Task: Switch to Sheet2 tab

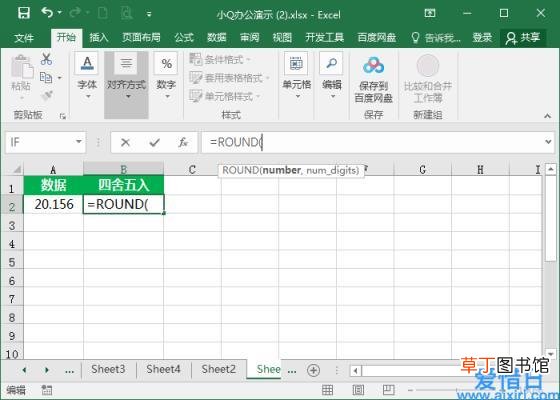Action: tap(219, 369)
